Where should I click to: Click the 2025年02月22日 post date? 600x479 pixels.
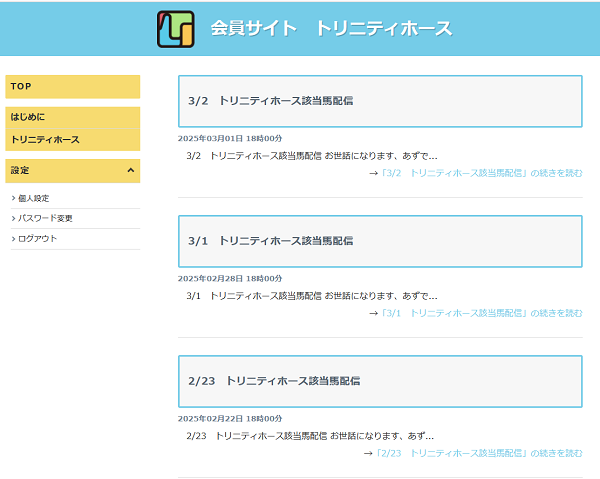[230, 418]
